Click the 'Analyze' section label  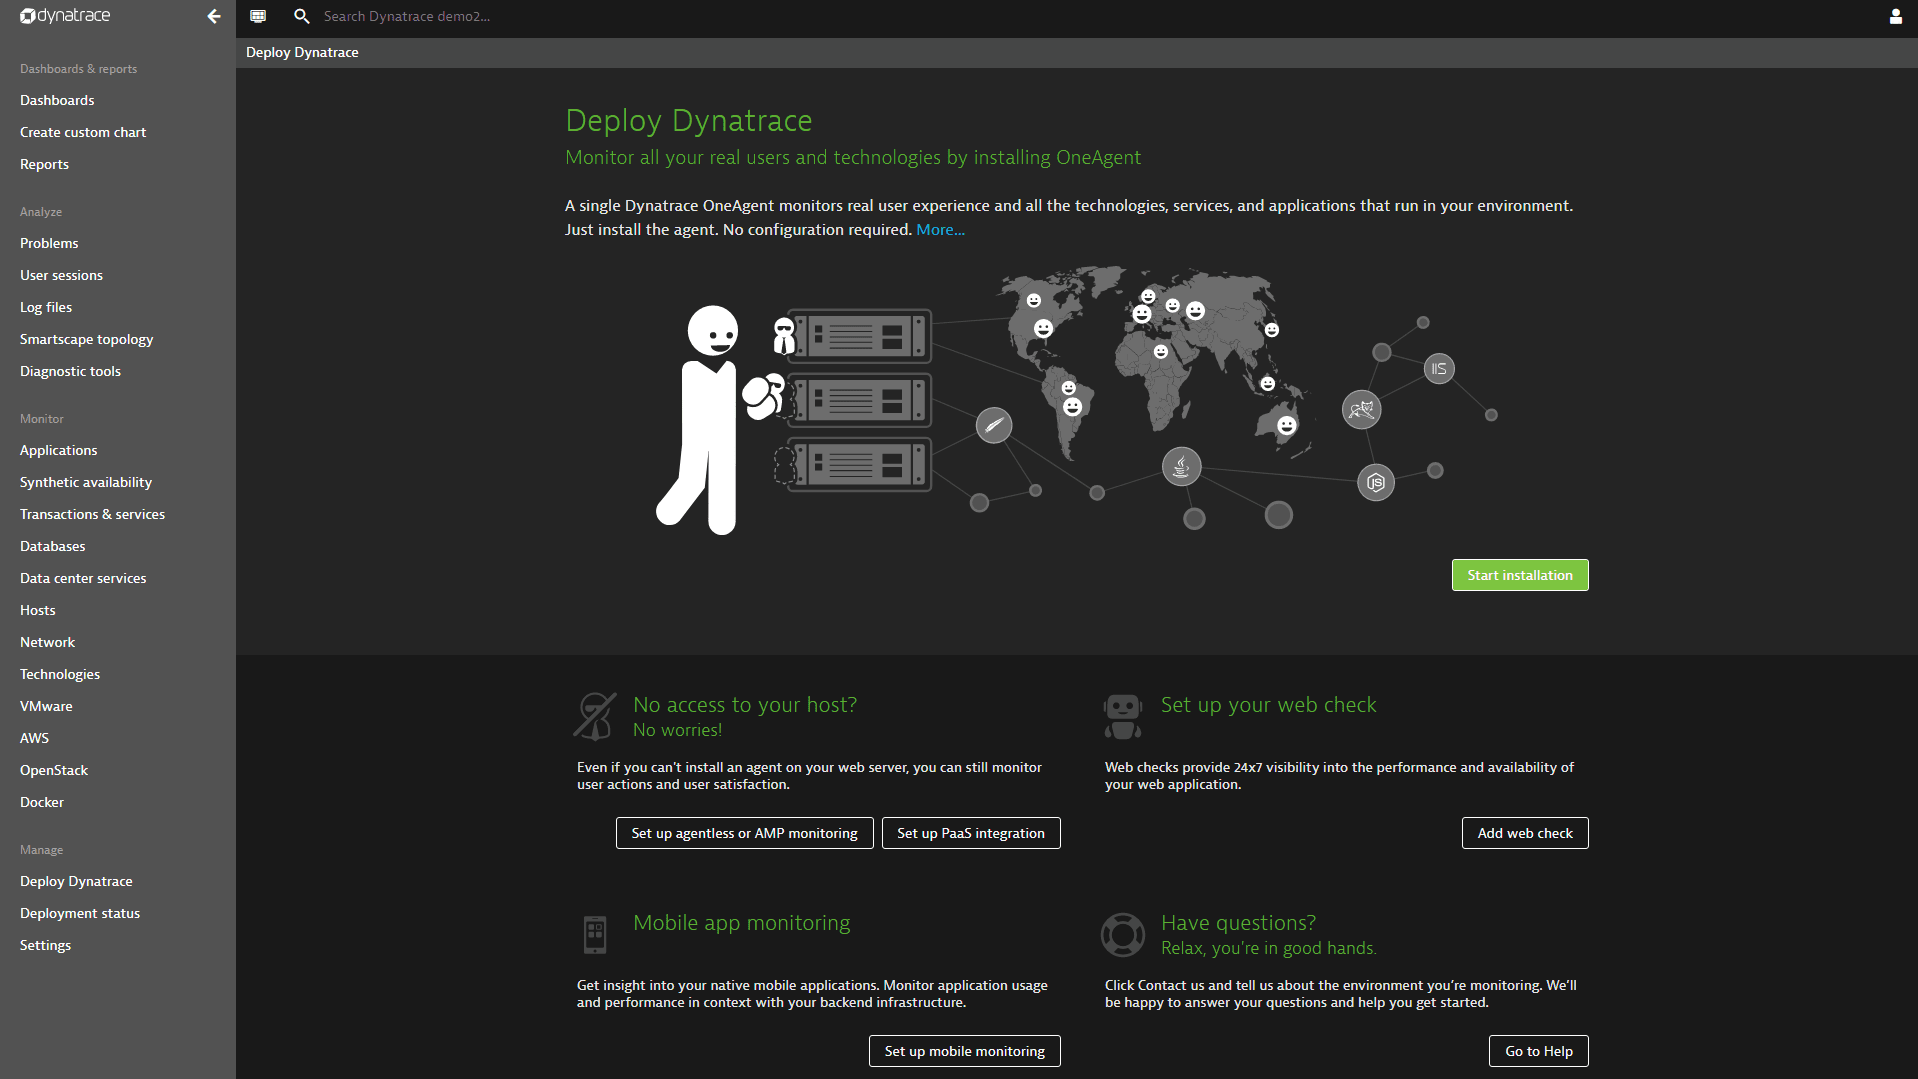pyautogui.click(x=41, y=212)
